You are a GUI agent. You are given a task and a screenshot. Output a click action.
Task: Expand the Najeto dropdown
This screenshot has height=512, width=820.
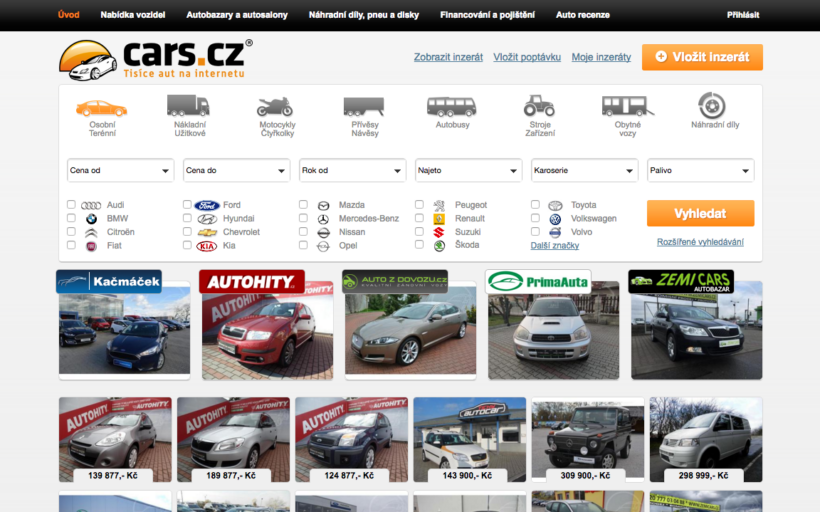(469, 170)
